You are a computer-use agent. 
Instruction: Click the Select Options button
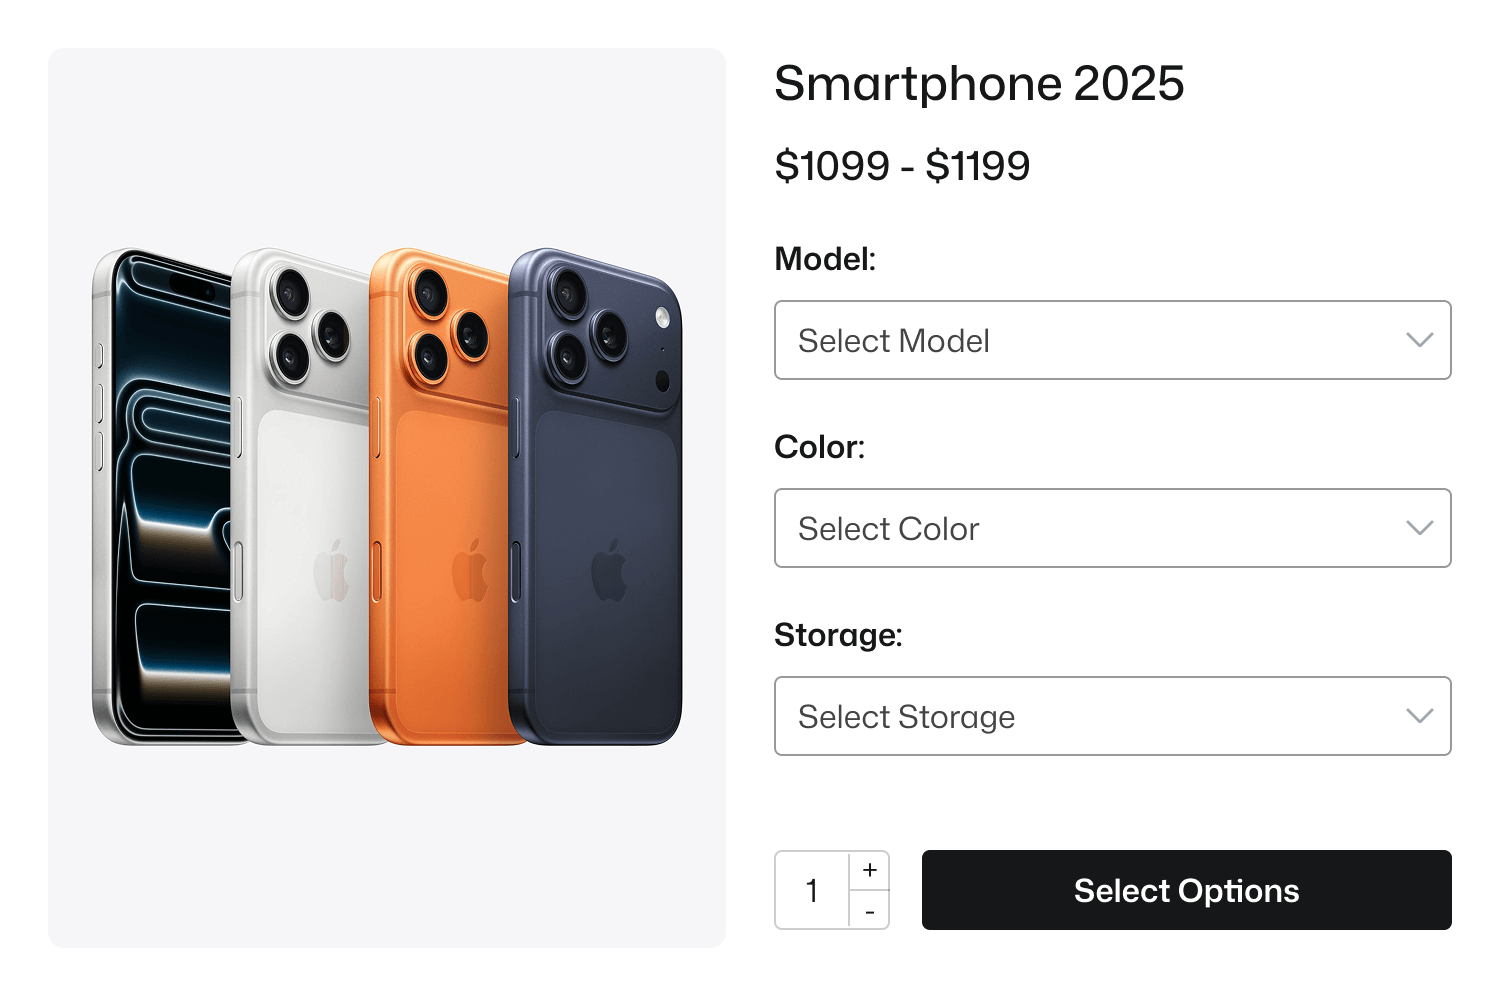(x=1186, y=890)
